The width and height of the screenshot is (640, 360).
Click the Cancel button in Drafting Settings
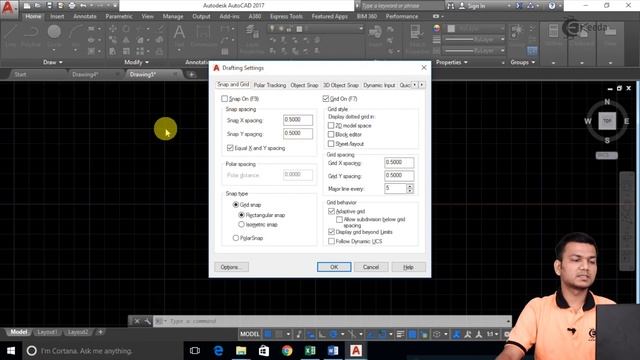pyautogui.click(x=371, y=267)
